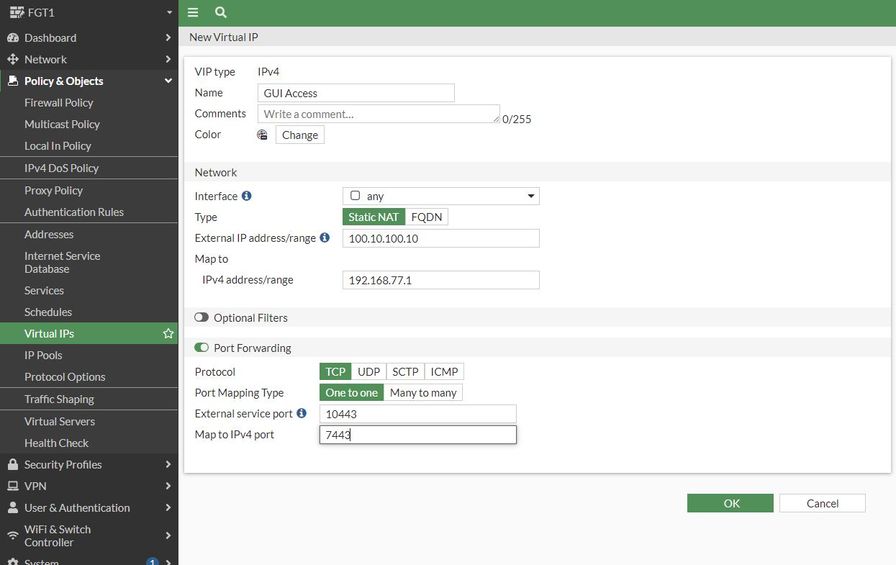The image size is (896, 565).
Task: Click the User & Authentication person icon
Action: click(13, 507)
